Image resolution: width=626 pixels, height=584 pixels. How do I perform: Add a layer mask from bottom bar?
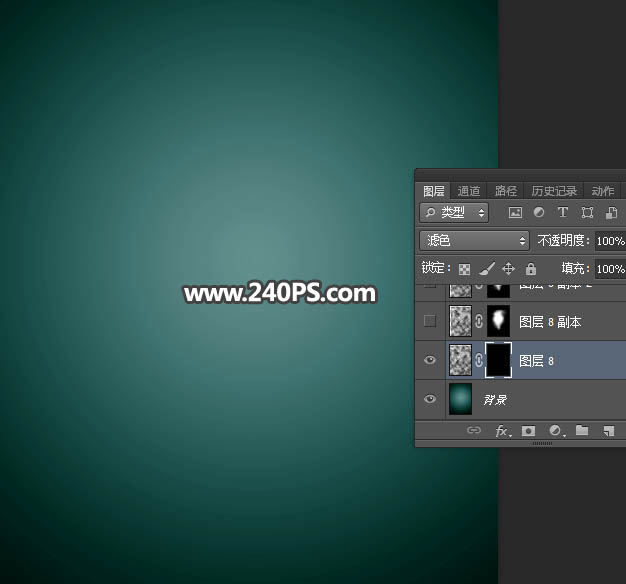529,431
